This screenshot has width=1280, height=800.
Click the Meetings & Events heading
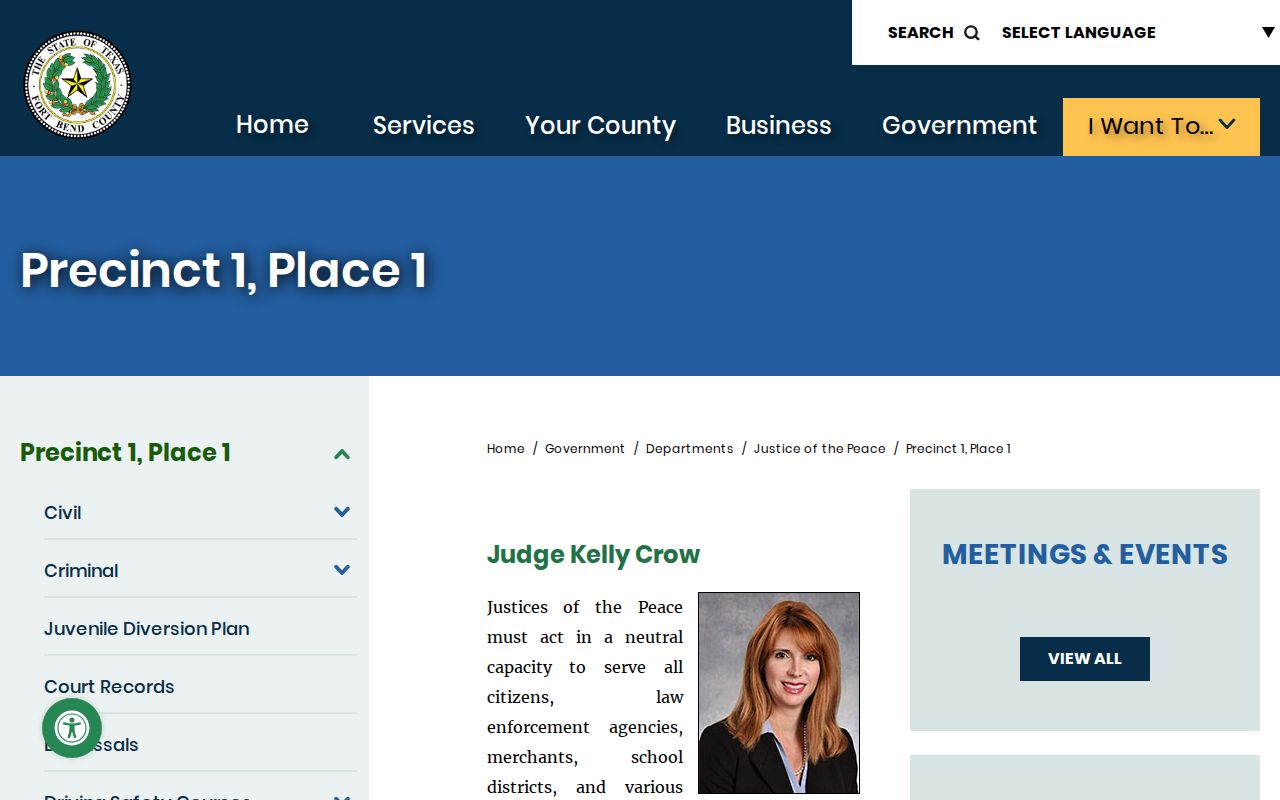1085,554
